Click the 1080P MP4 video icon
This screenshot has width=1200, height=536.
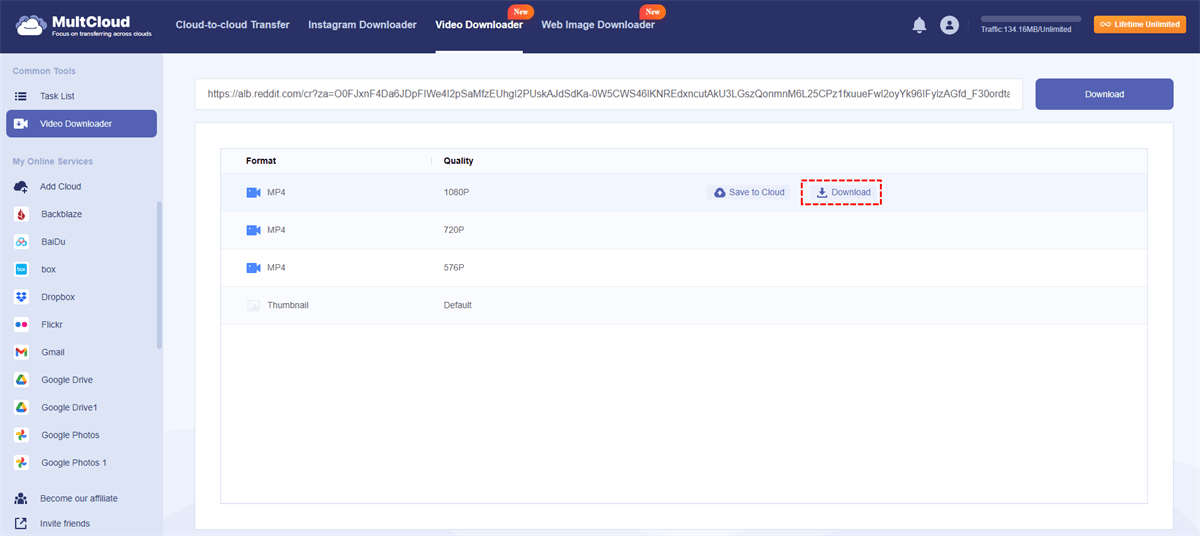tap(253, 192)
